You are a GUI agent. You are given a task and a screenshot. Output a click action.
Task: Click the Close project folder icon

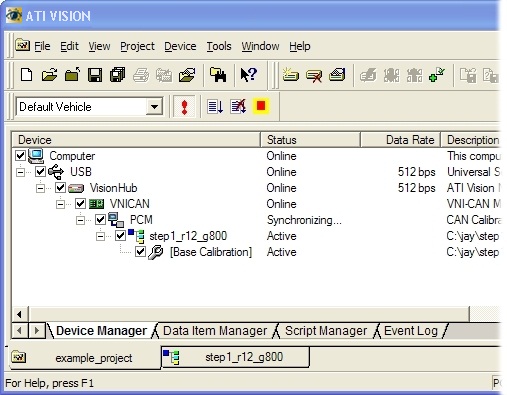click(72, 75)
